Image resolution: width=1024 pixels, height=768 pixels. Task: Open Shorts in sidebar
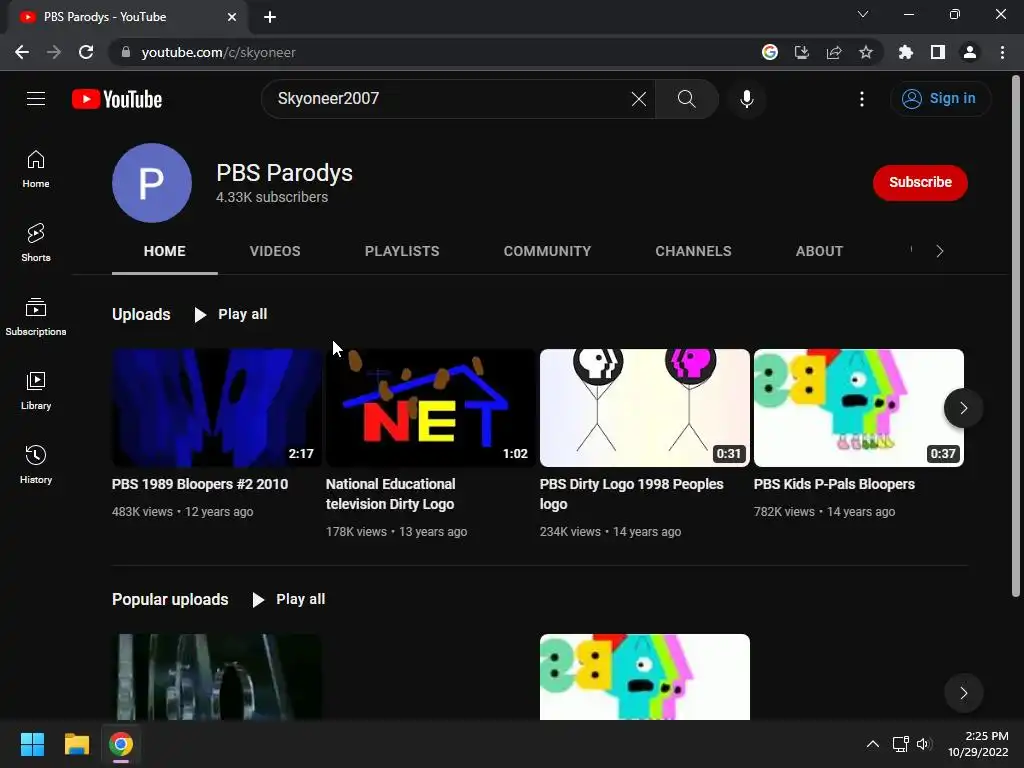(36, 243)
